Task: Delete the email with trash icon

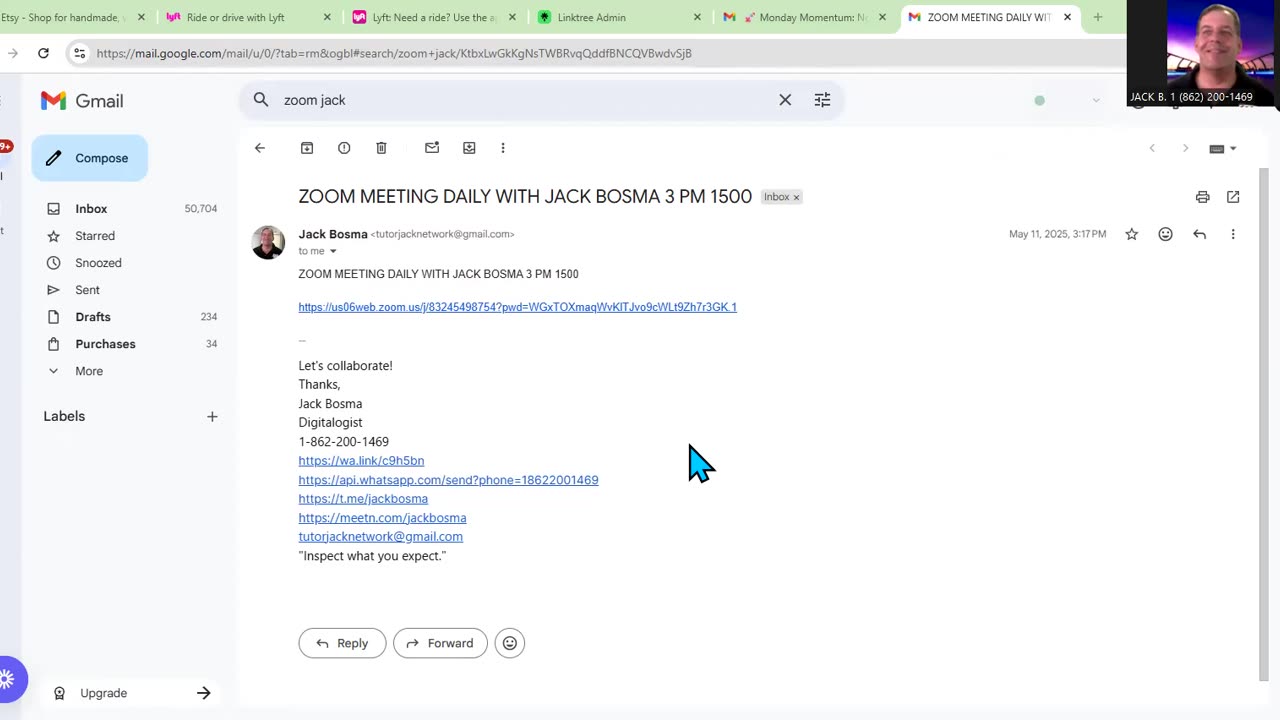Action: 381,148
